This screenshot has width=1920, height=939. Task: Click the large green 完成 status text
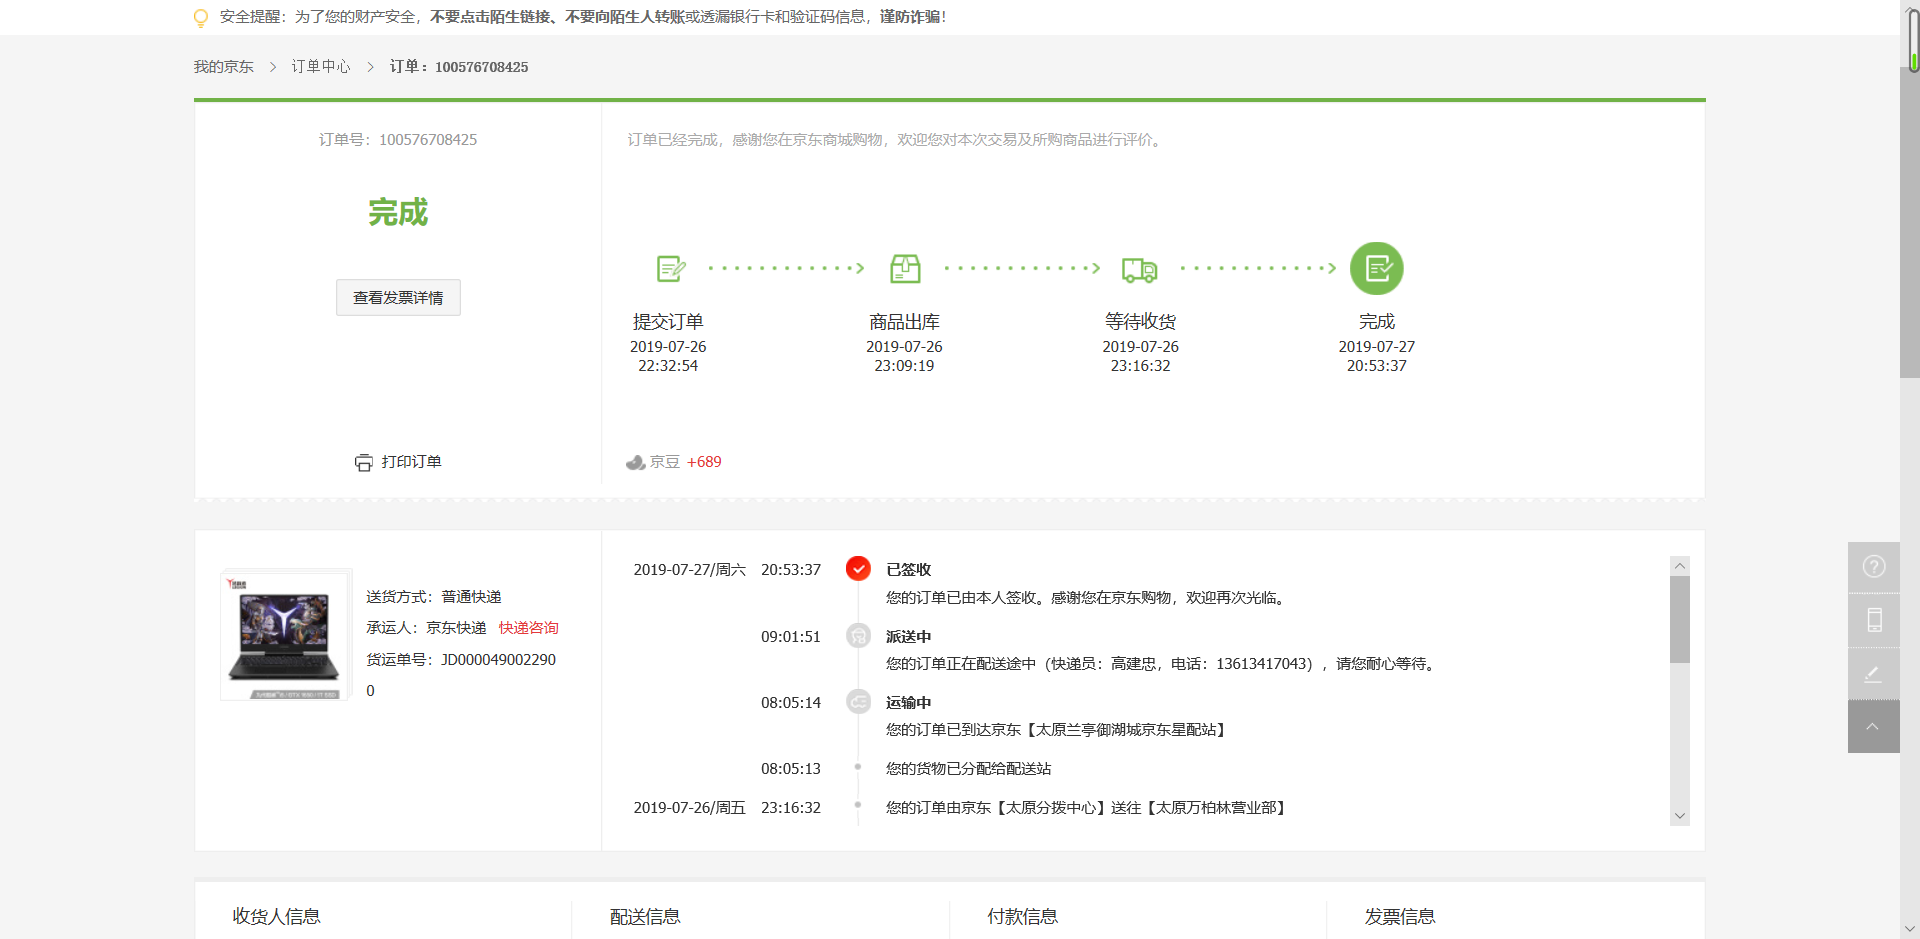(x=398, y=212)
